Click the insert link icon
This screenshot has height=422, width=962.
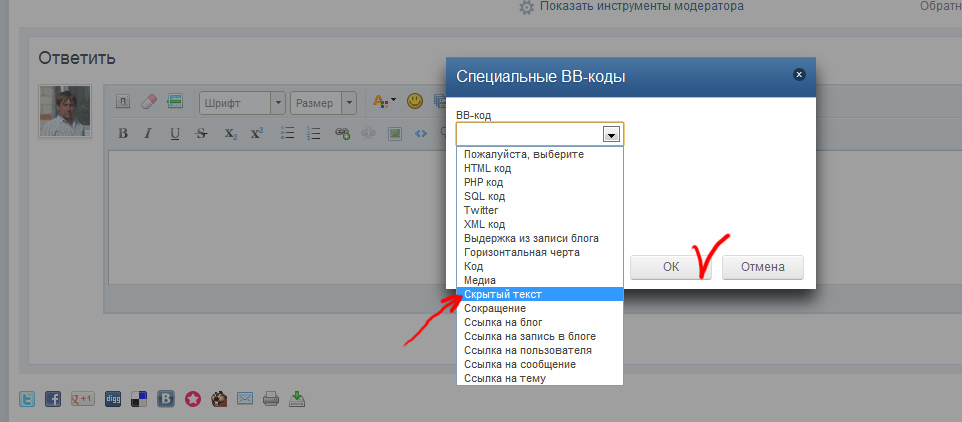coord(342,133)
